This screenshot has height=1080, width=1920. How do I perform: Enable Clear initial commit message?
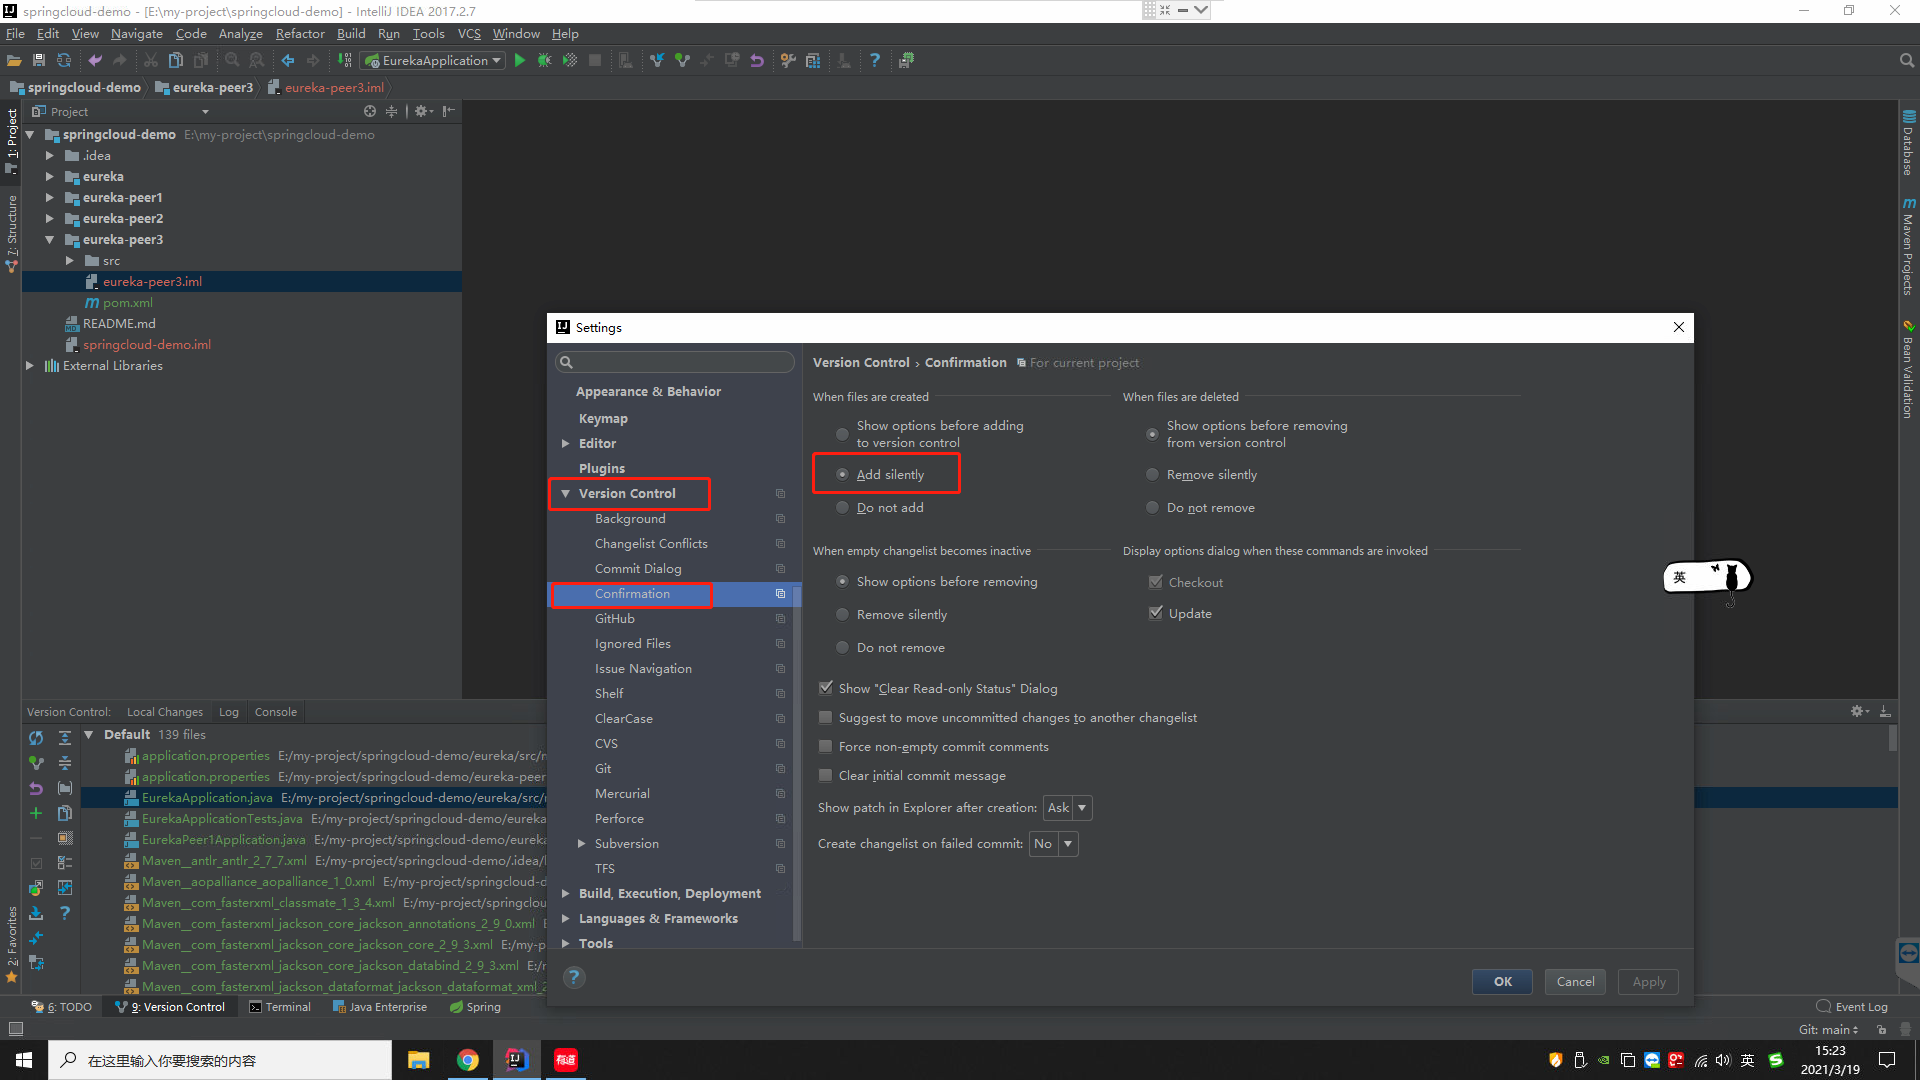(x=826, y=775)
